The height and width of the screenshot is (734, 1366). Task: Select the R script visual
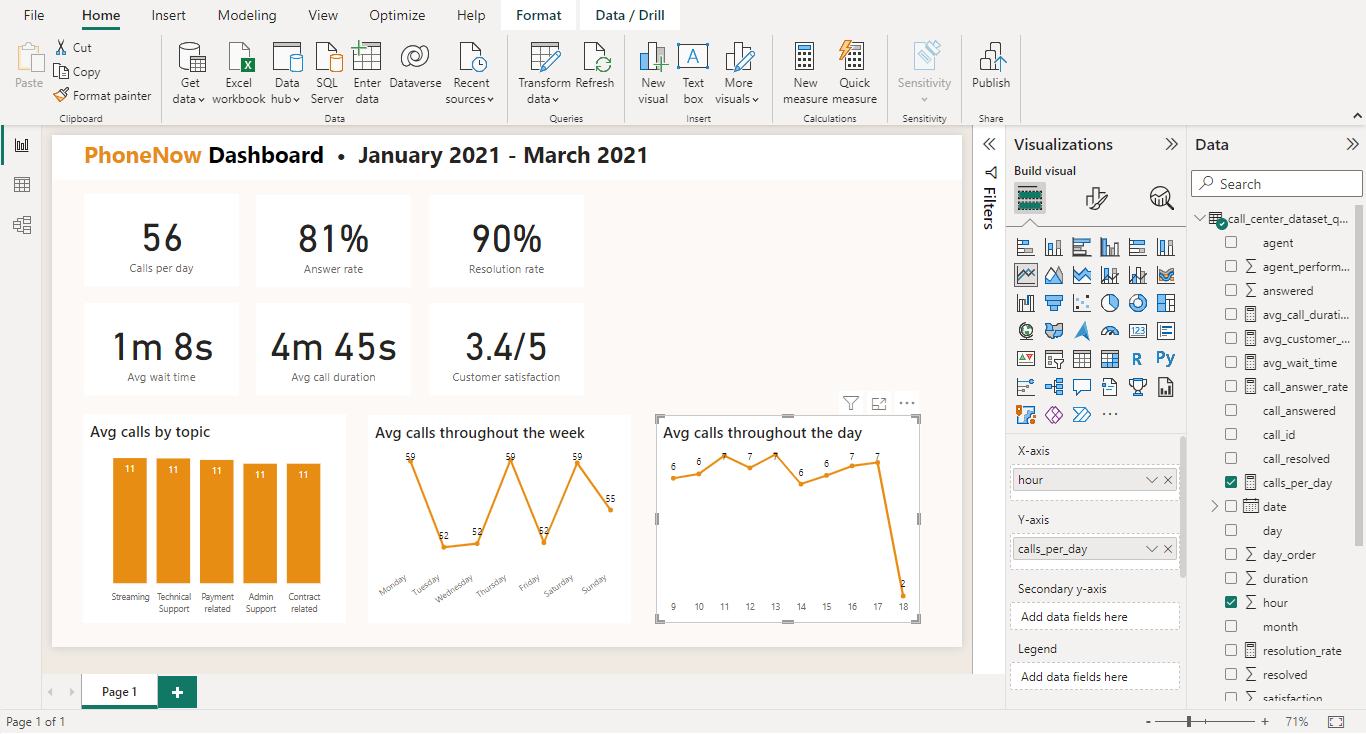coord(1138,358)
